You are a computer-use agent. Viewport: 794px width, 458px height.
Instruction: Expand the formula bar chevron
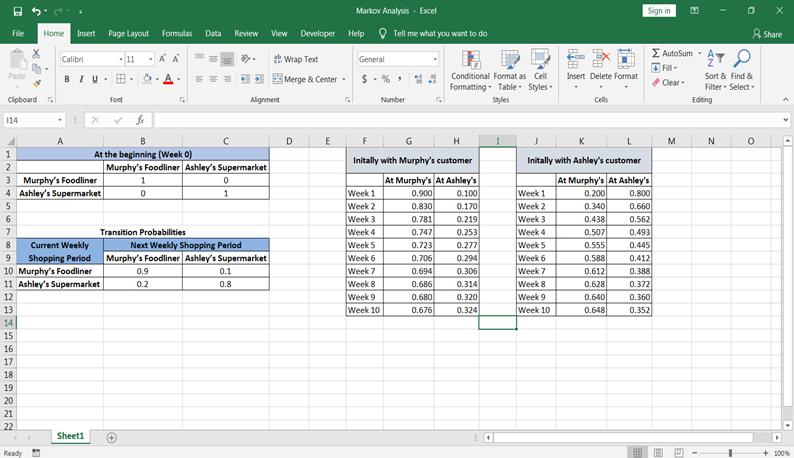coord(785,120)
